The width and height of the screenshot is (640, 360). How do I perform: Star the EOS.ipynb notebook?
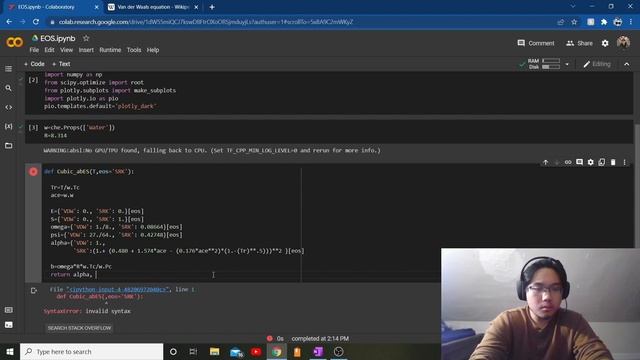point(86,38)
